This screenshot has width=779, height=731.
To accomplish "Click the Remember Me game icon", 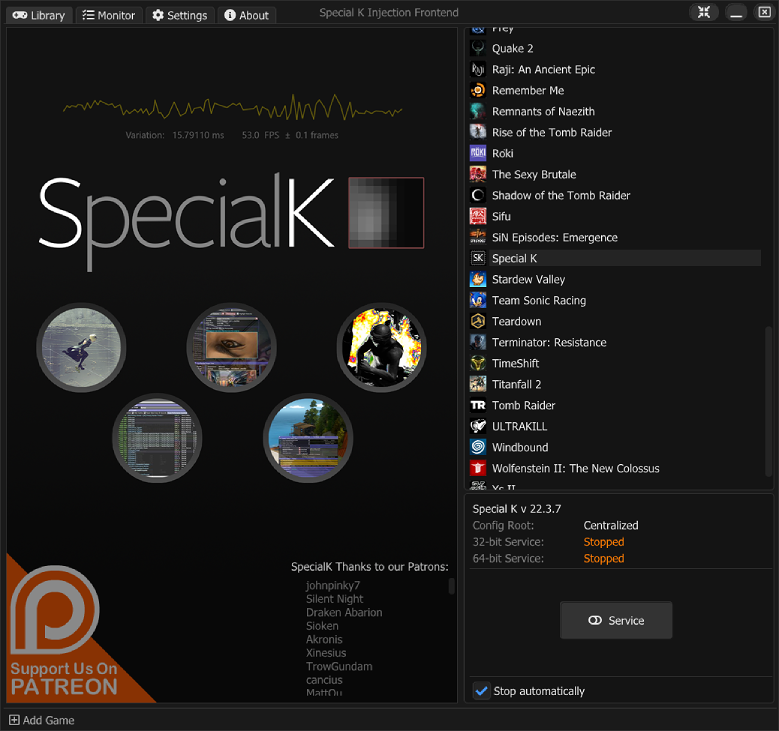I will (x=478, y=90).
